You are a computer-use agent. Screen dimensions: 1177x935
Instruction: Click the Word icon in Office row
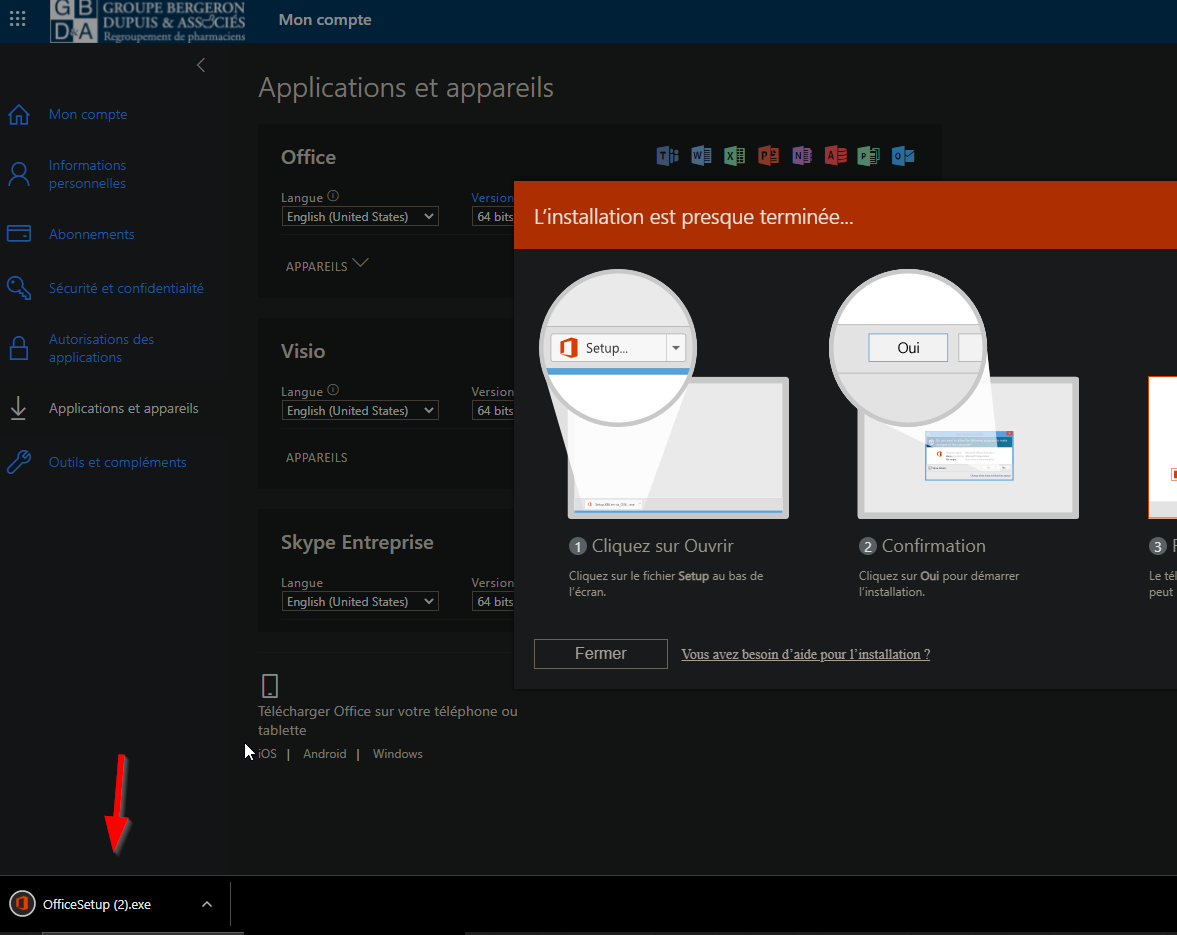coord(701,155)
